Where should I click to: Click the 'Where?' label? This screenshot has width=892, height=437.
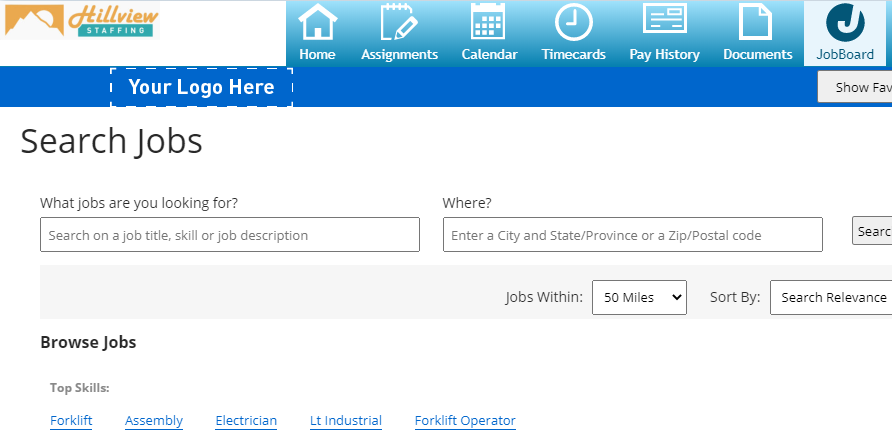point(467,203)
